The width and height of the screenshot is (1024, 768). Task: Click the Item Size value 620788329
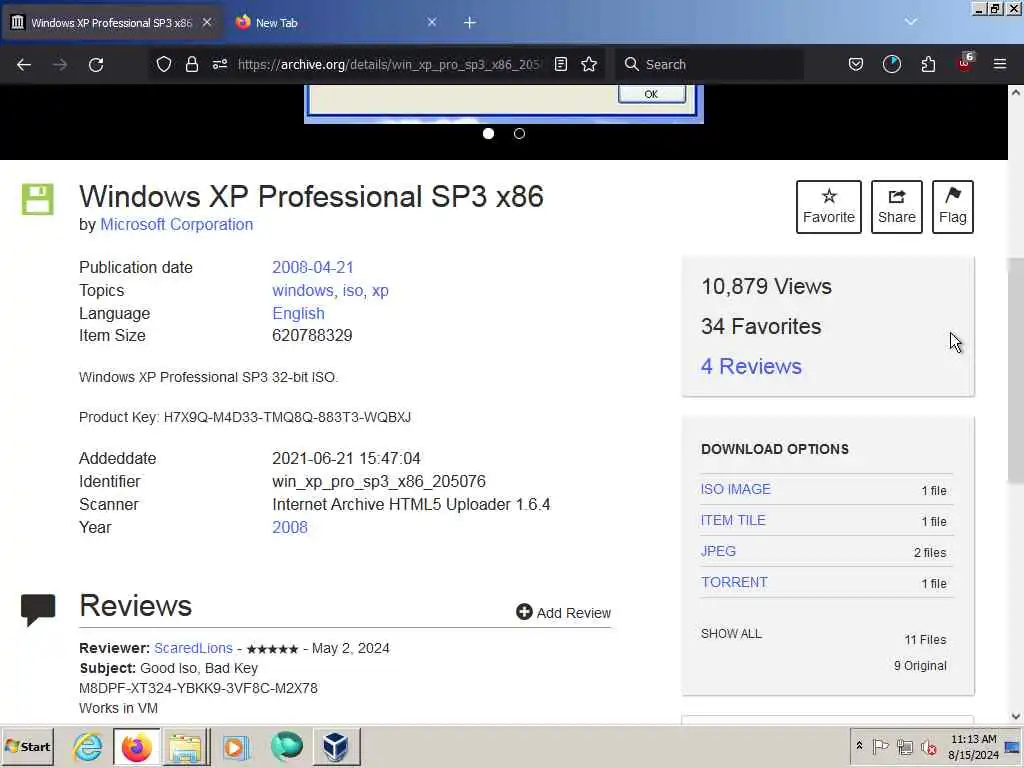[312, 336]
